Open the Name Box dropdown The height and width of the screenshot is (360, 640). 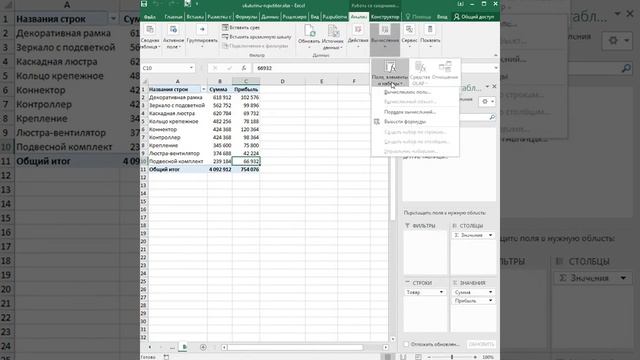pyautogui.click(x=191, y=68)
